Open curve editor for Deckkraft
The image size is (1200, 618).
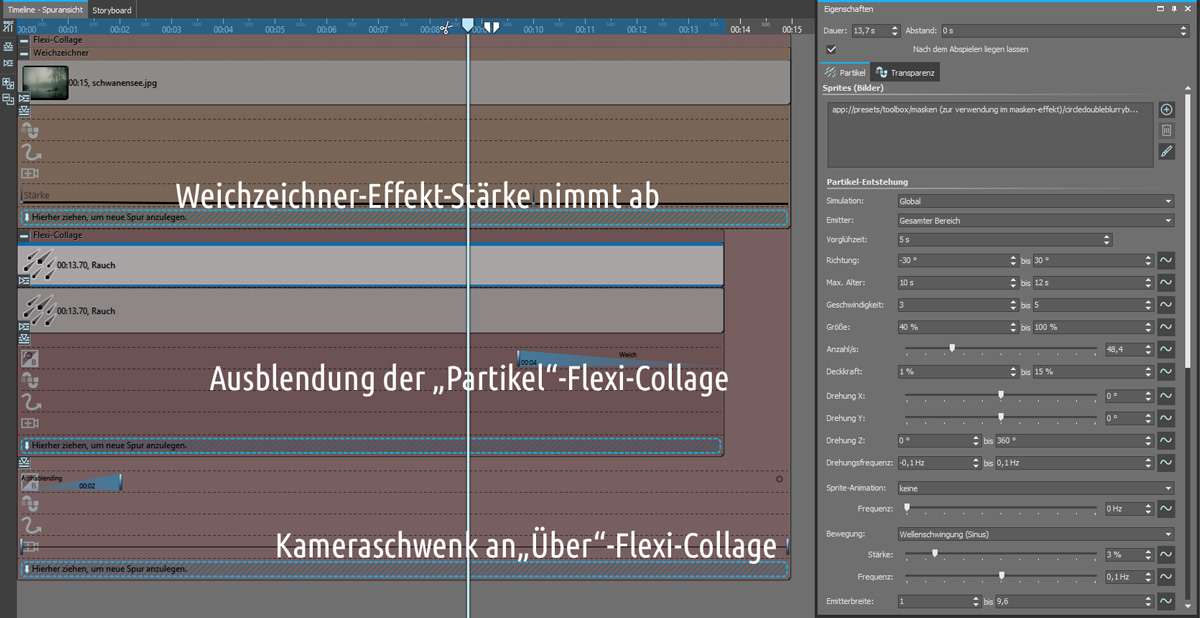pyautogui.click(x=1166, y=372)
